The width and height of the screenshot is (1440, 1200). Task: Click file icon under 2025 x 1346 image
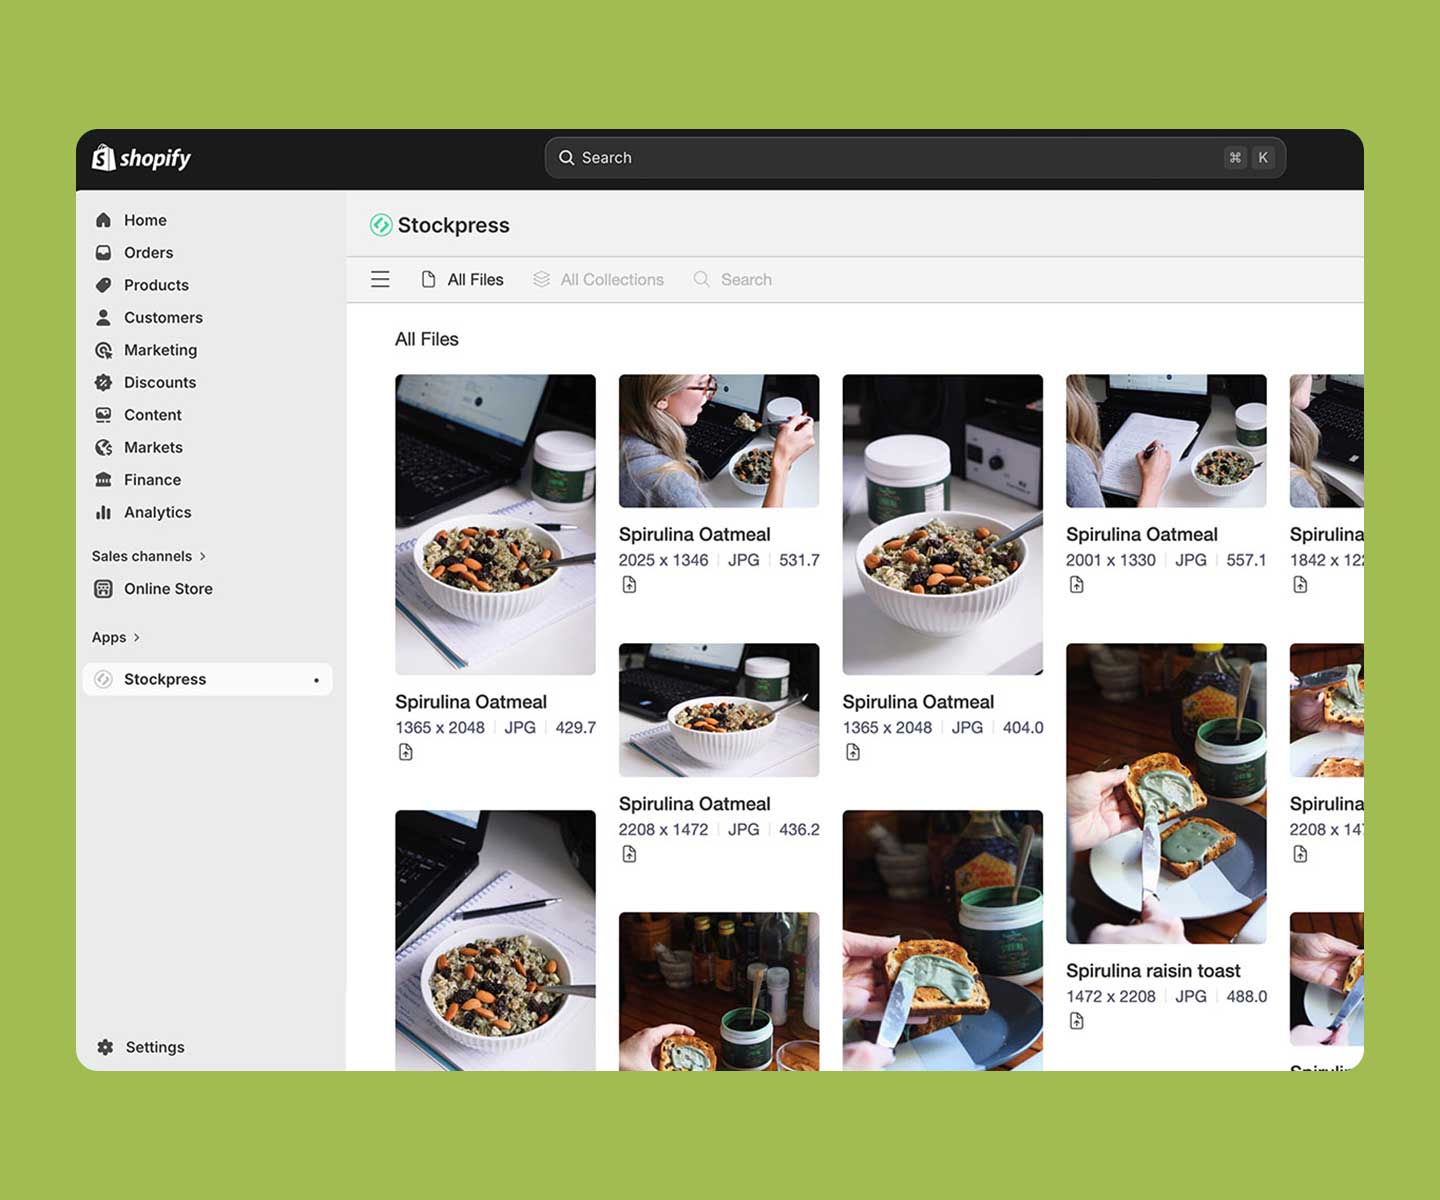[629, 585]
